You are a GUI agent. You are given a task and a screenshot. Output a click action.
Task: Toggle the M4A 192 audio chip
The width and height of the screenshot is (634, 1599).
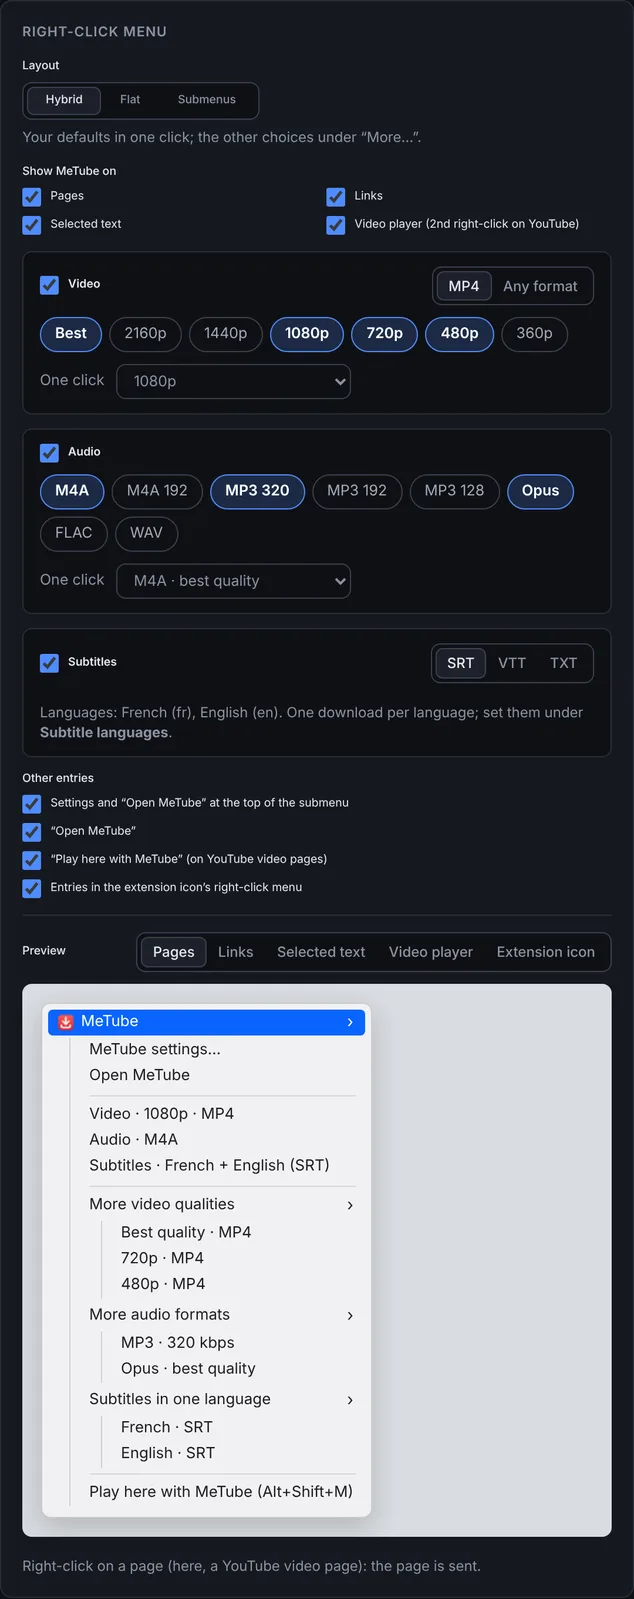point(157,491)
